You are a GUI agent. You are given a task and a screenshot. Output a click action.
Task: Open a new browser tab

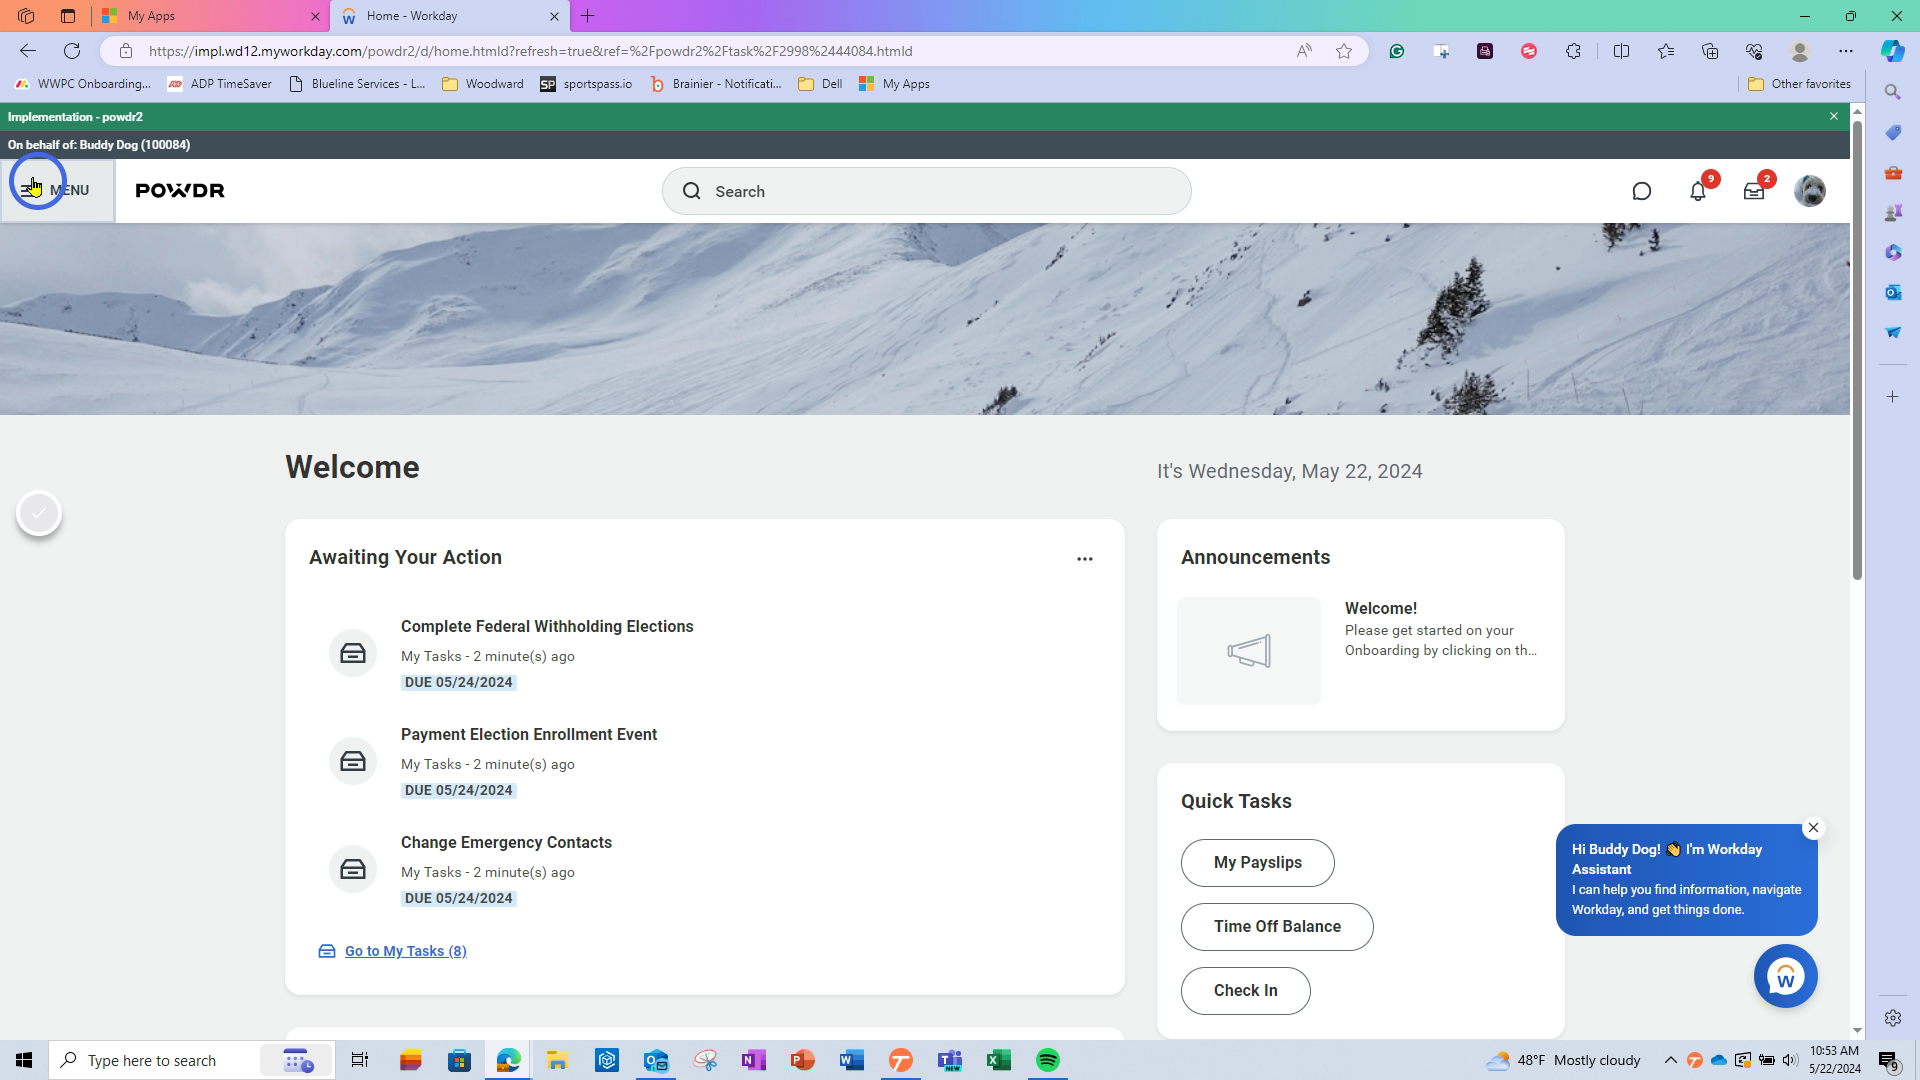click(588, 16)
